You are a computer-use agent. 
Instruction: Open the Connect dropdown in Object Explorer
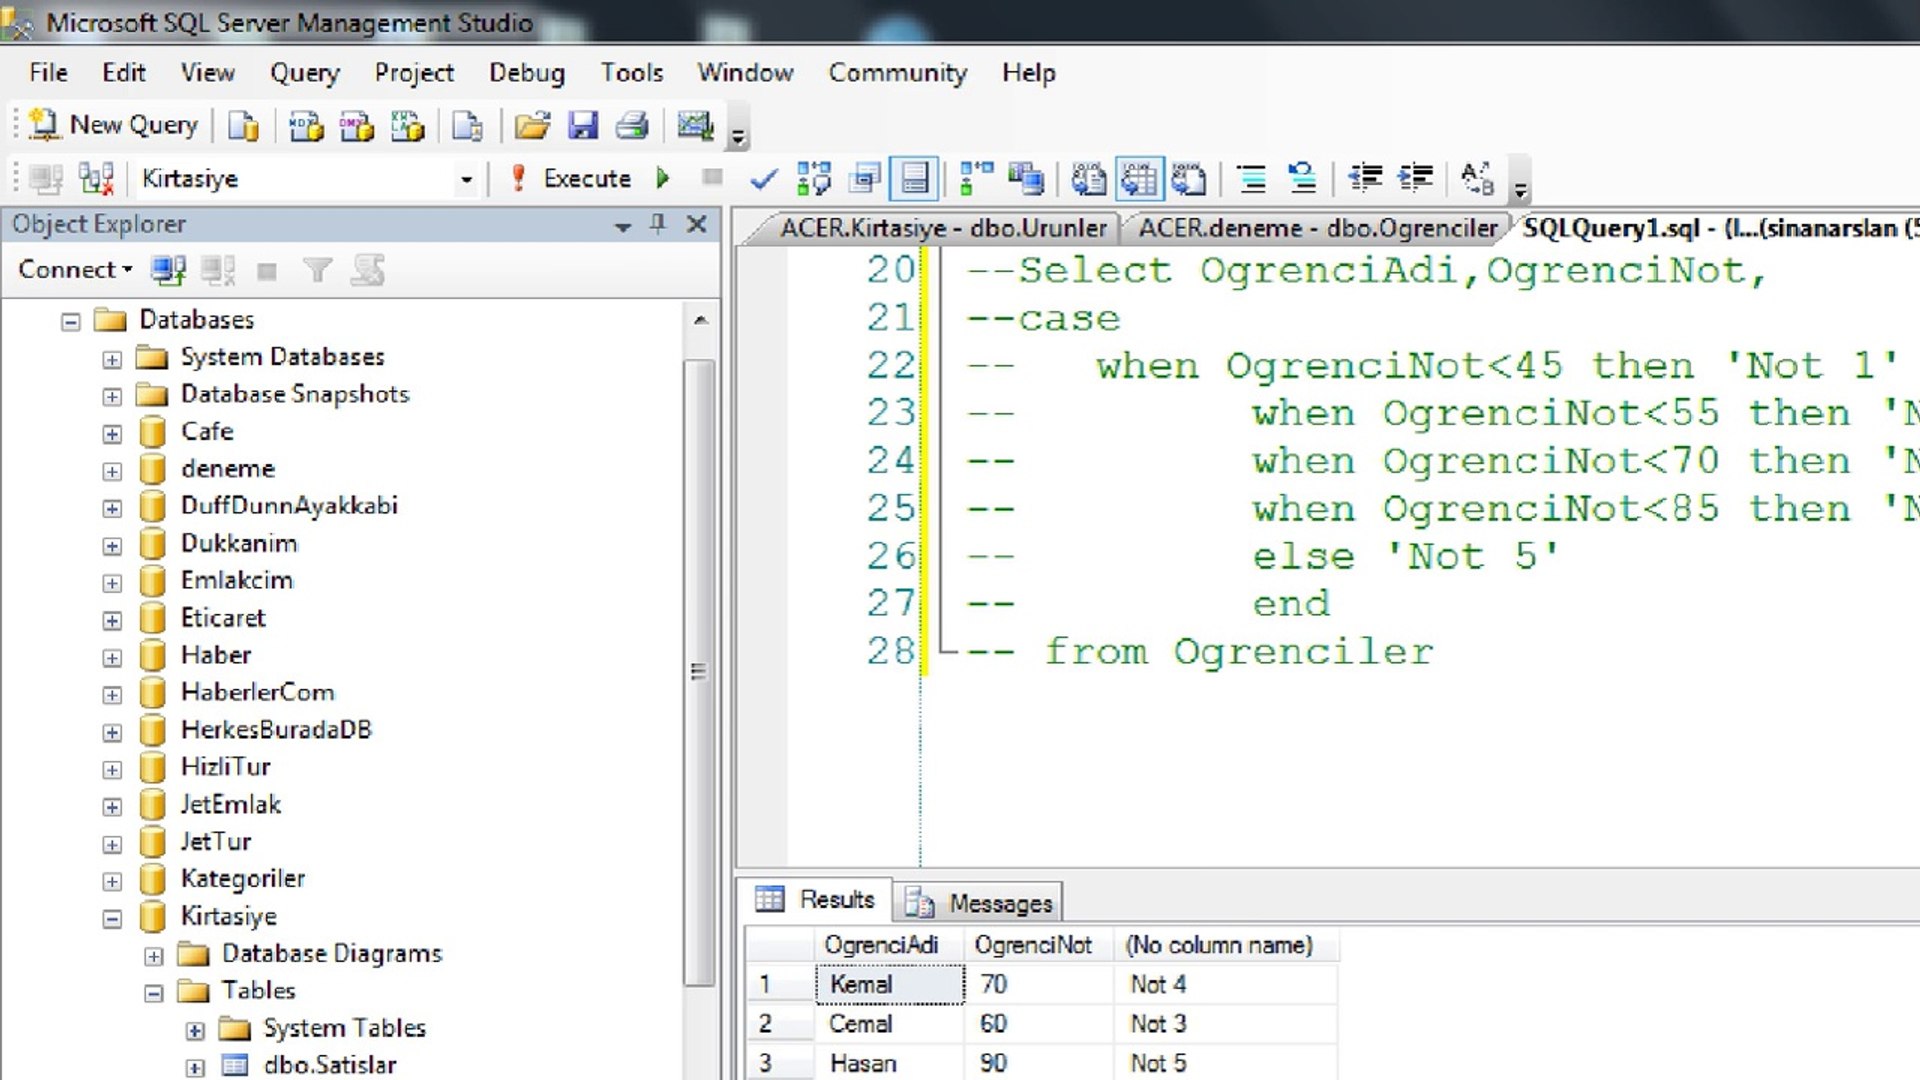coord(75,270)
